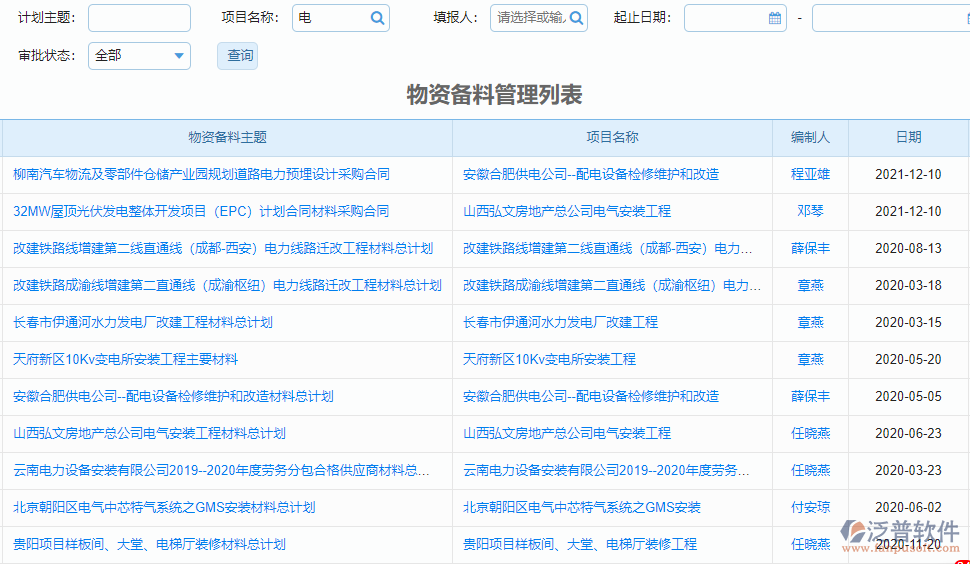
Task: Click the 项目名称 column header
Action: [x=612, y=137]
